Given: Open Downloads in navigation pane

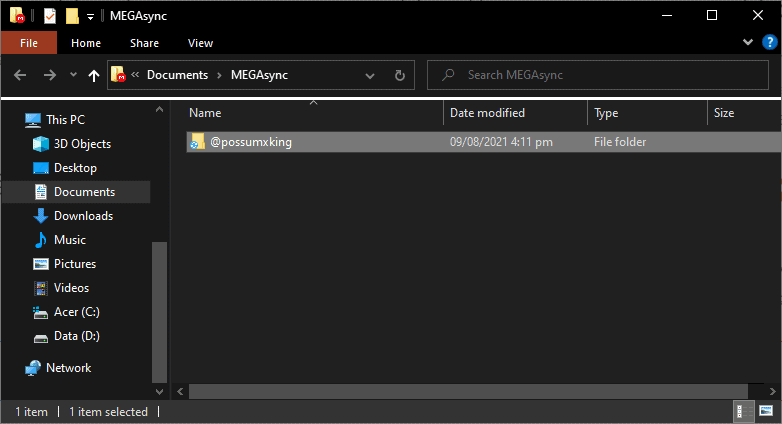Looking at the screenshot, I should [x=83, y=216].
